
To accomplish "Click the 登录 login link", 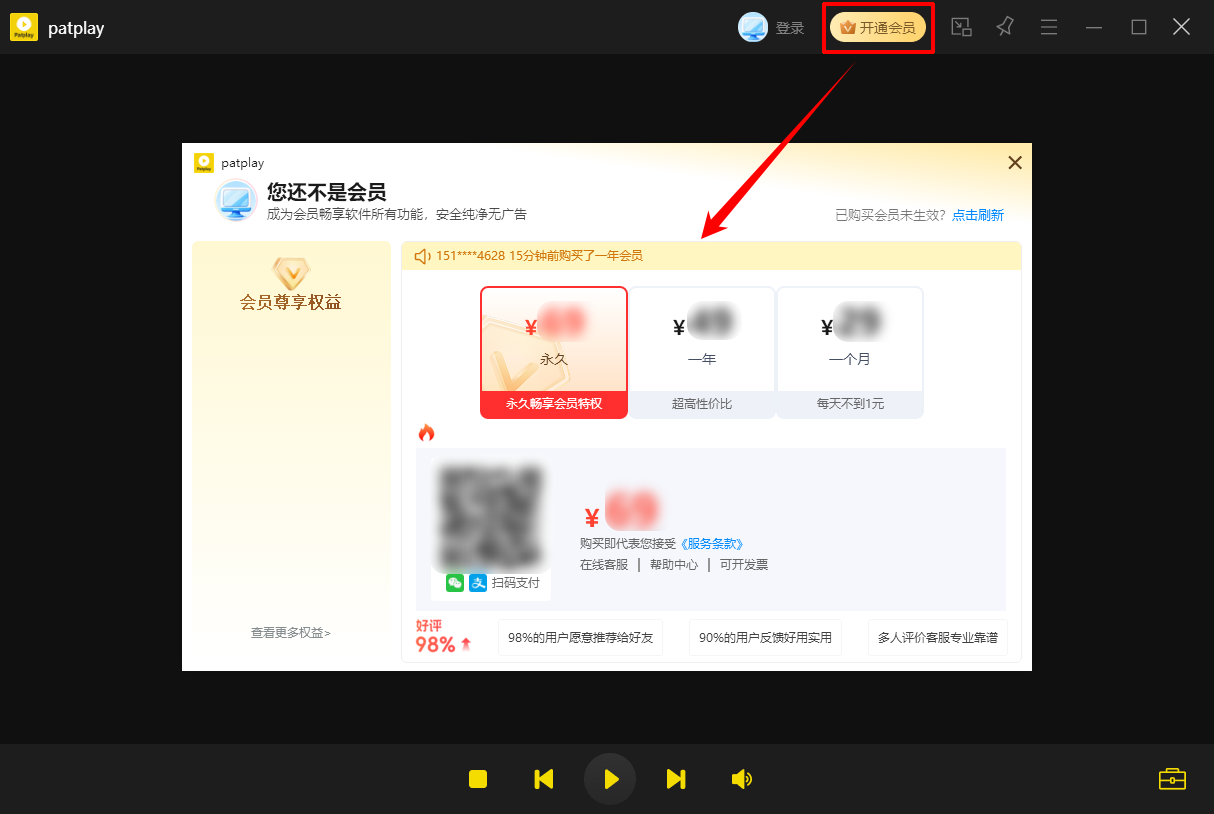I will coord(790,28).
